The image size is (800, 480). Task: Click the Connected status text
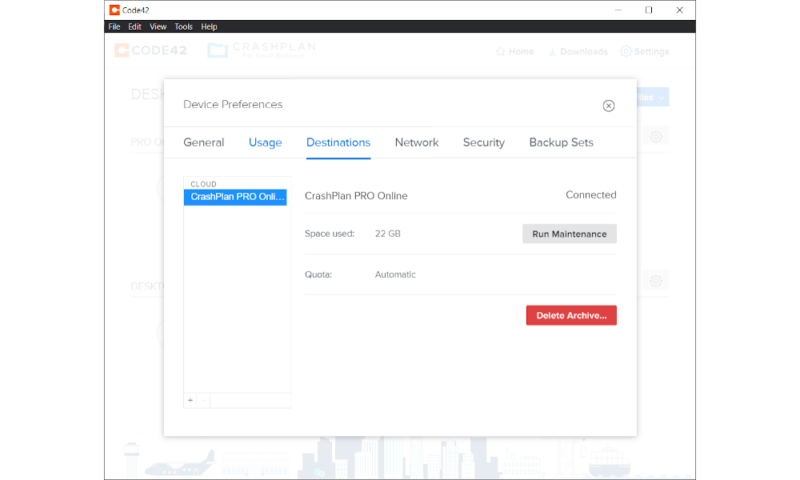click(x=591, y=195)
